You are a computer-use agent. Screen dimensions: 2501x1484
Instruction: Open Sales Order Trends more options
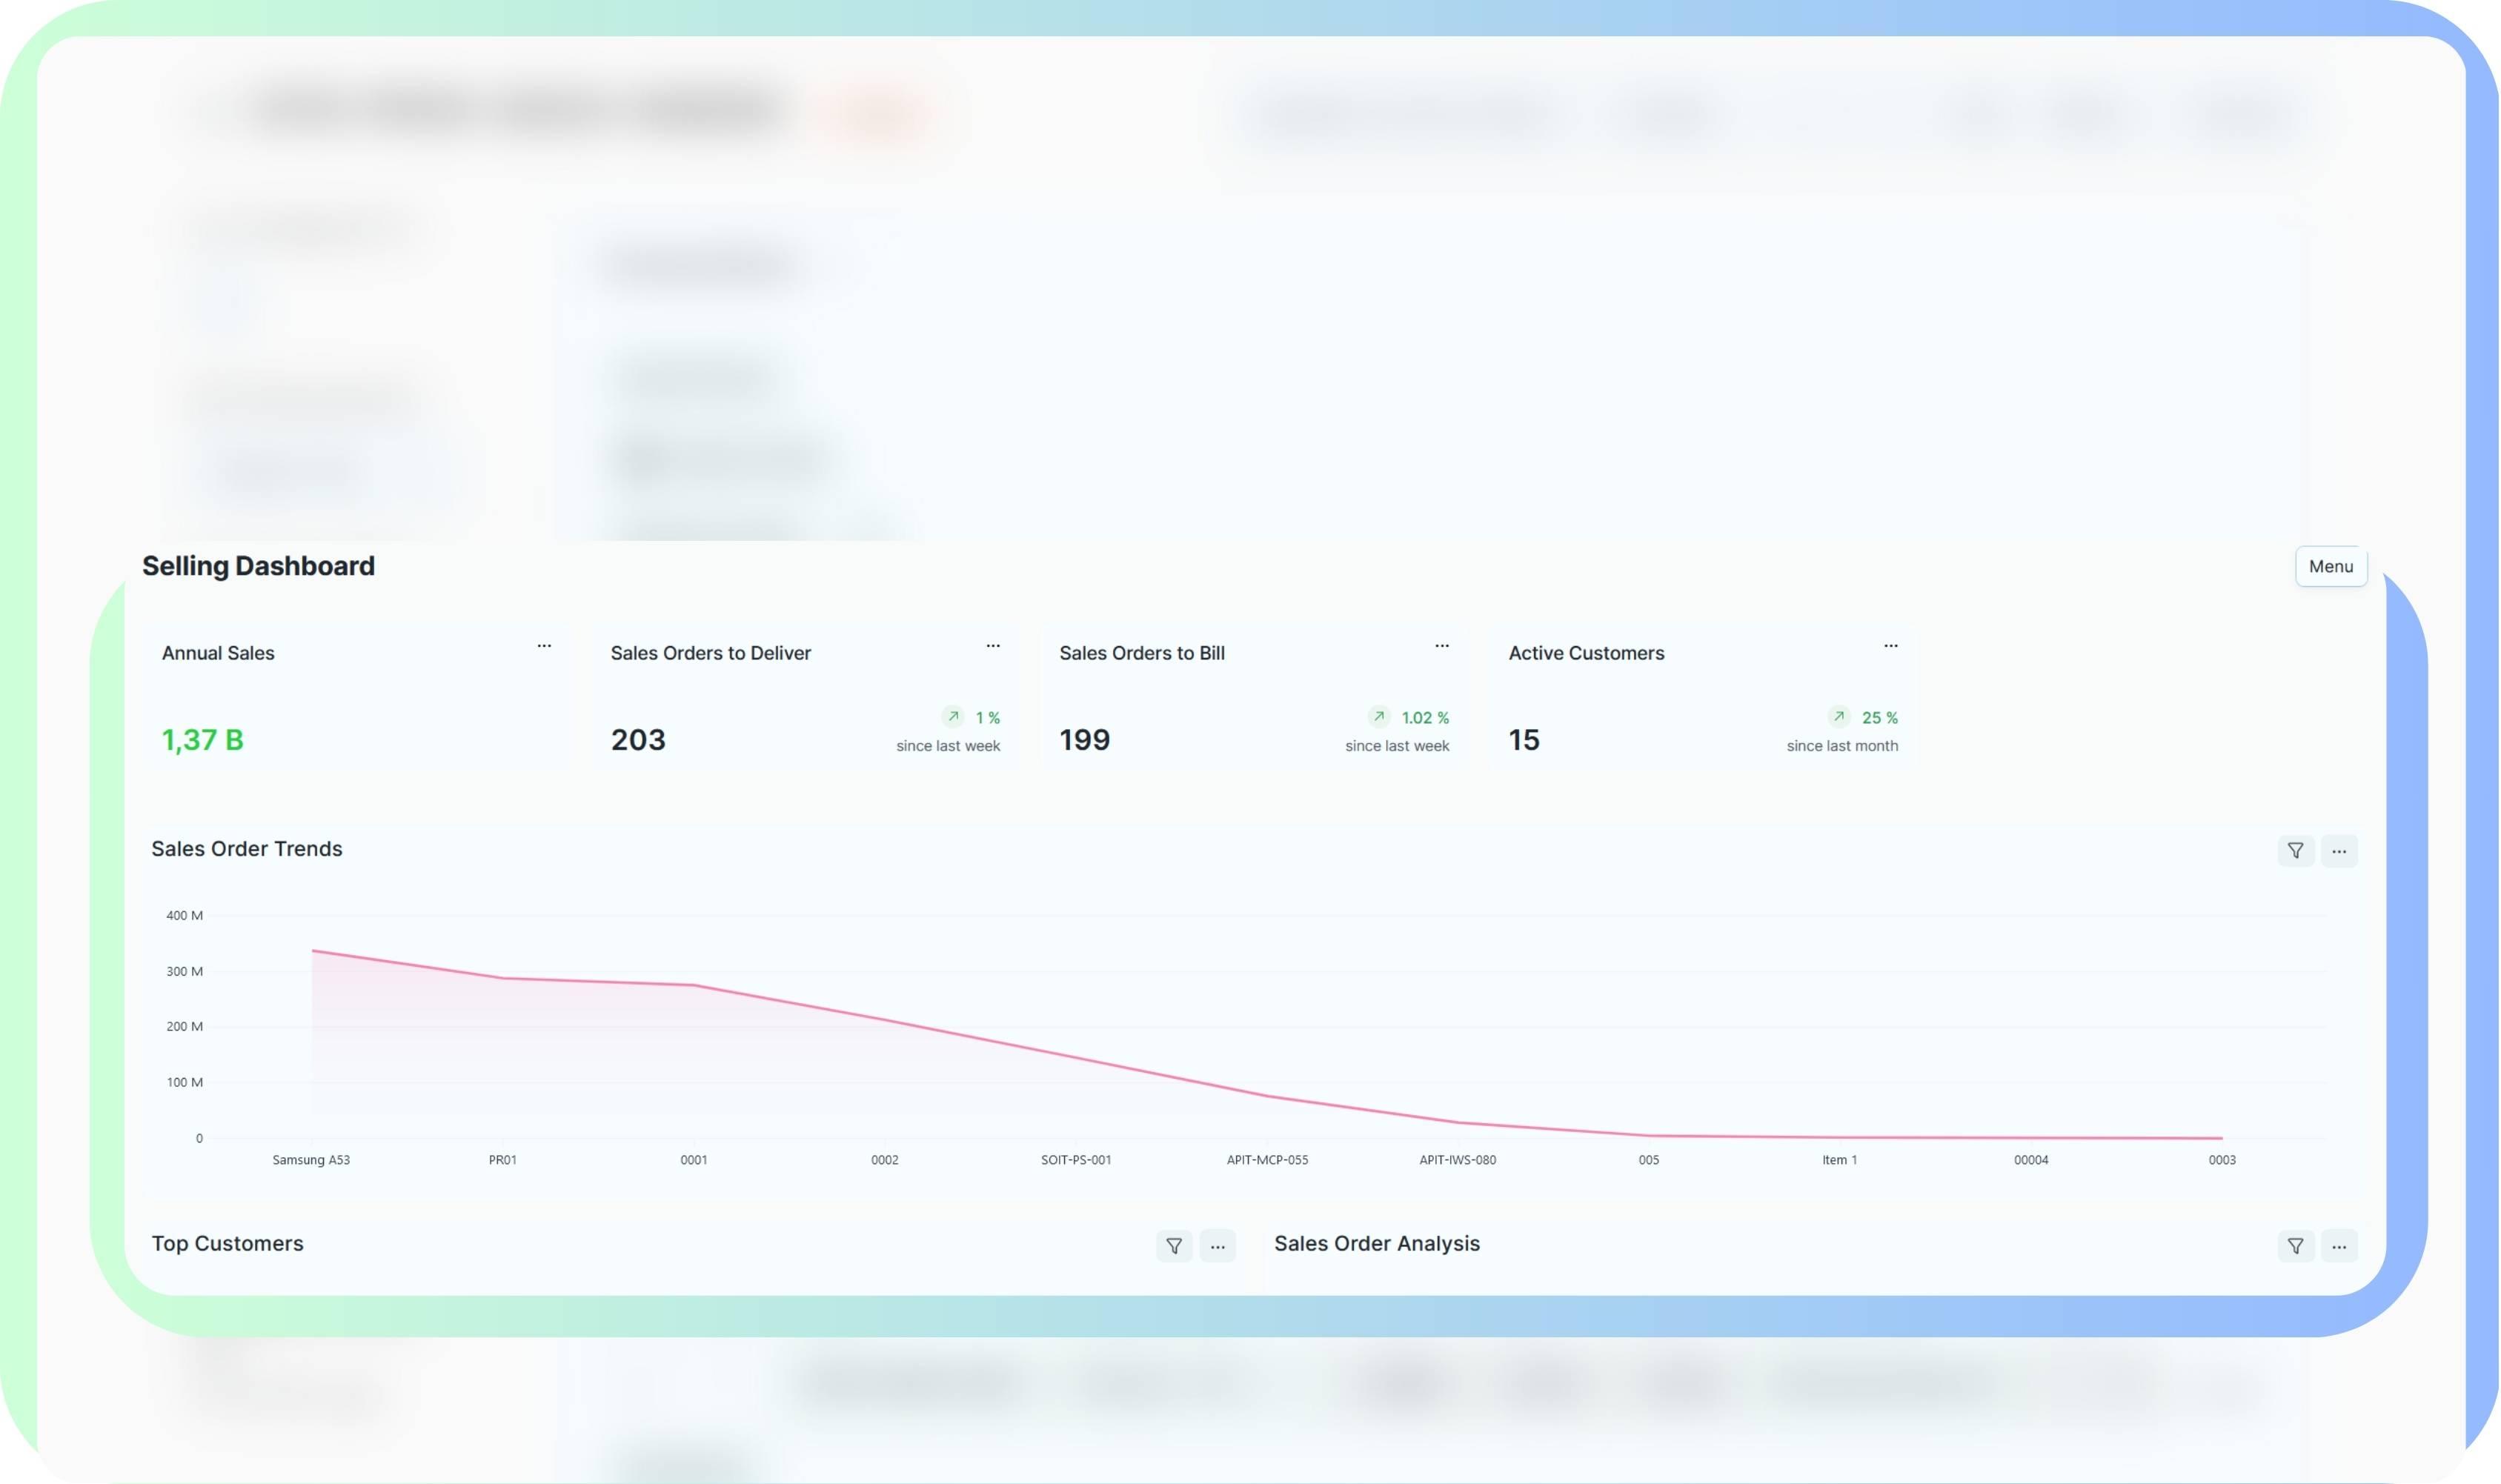click(2338, 851)
